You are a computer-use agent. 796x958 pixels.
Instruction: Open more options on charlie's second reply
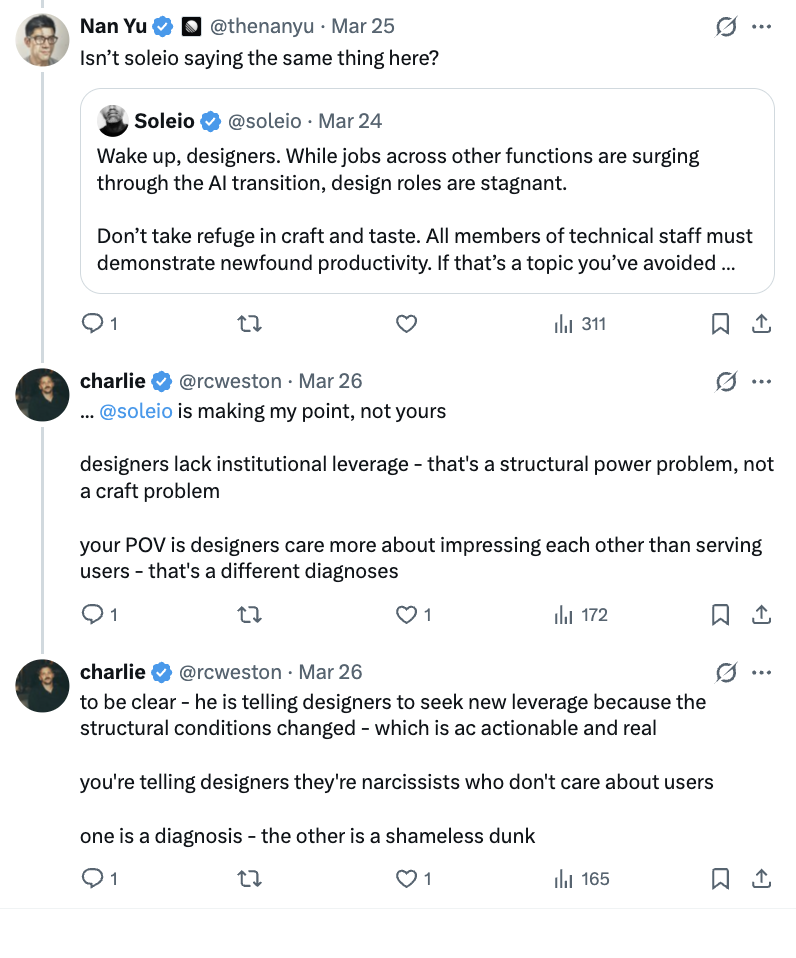(x=762, y=673)
